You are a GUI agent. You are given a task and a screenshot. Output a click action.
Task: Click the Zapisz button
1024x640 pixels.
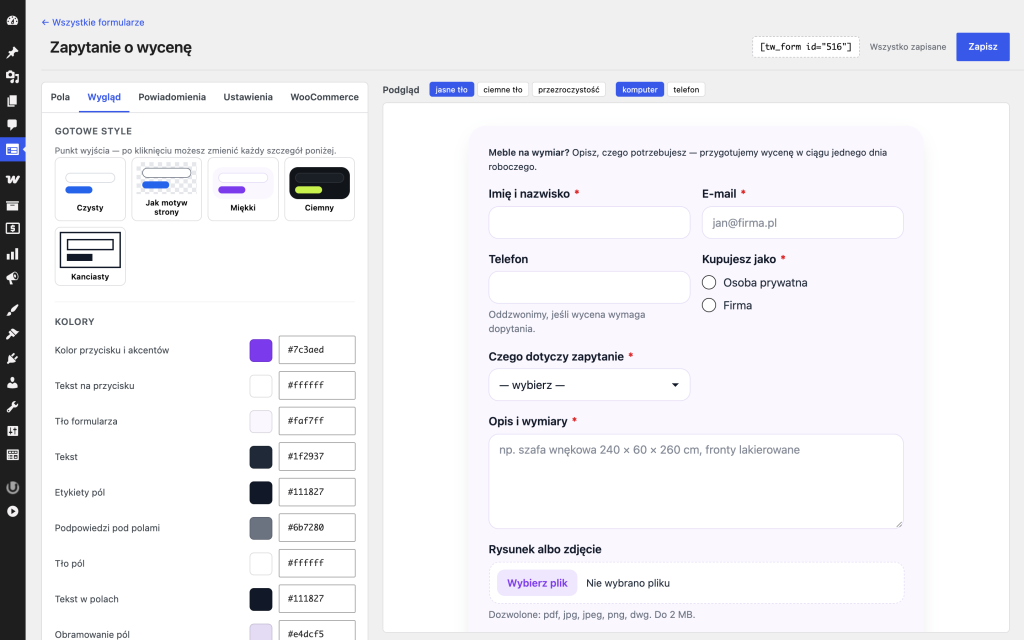tap(982, 46)
